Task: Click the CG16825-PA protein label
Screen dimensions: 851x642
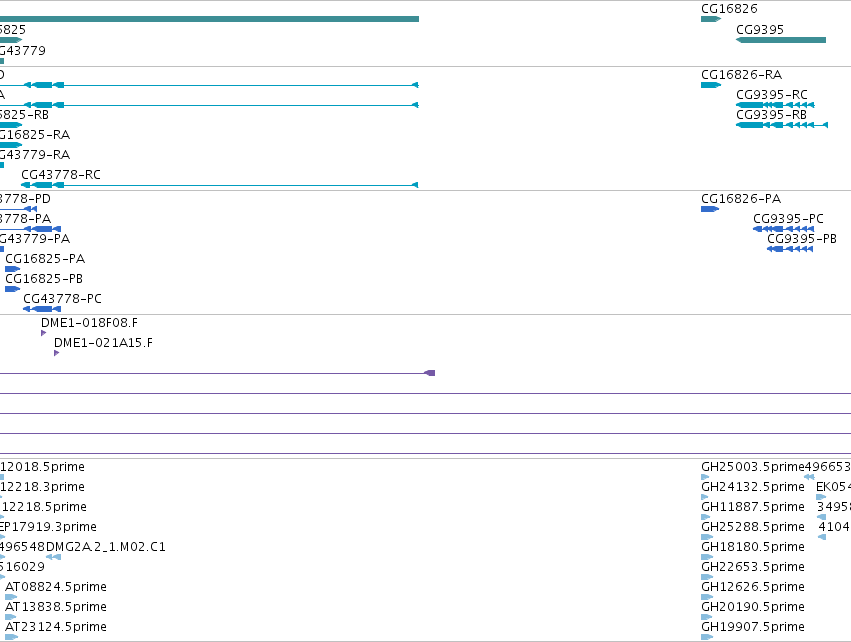Action: coord(45,259)
